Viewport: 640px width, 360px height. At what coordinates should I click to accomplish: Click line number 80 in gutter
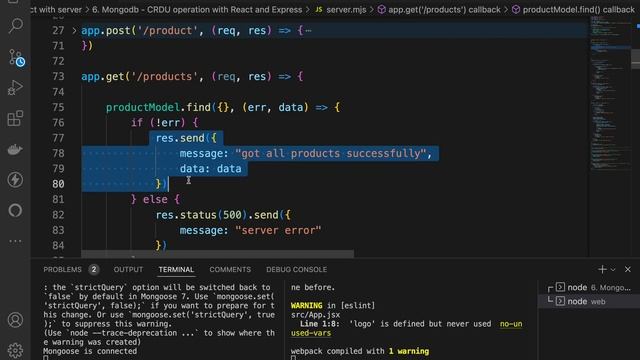click(x=58, y=184)
